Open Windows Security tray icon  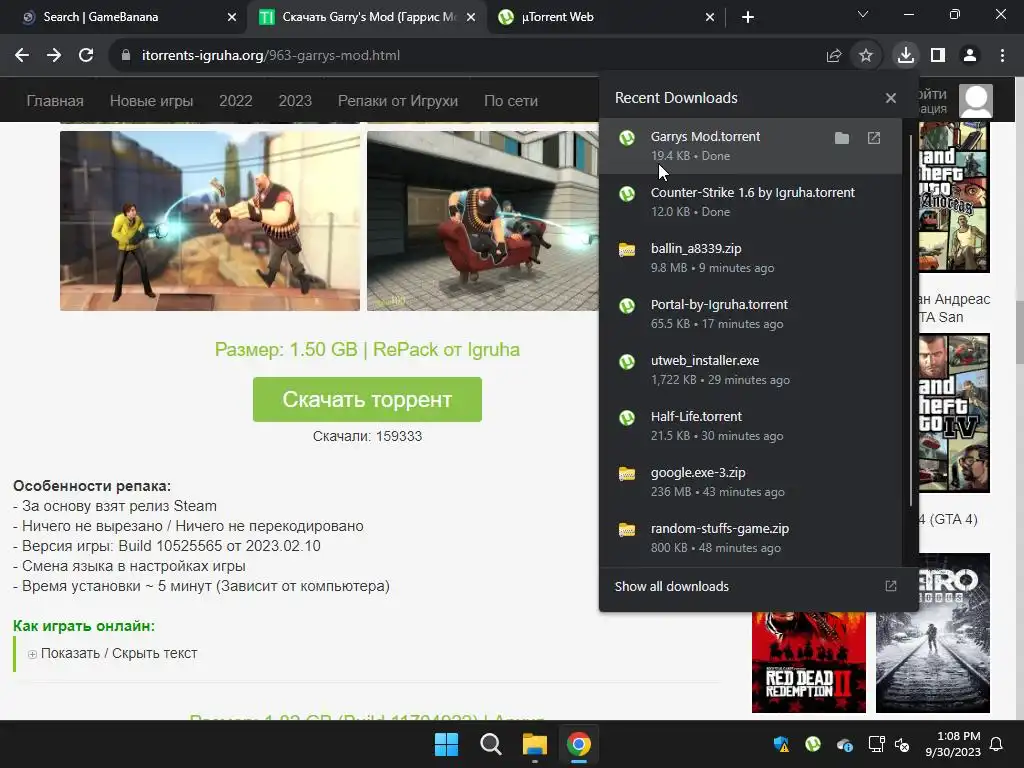click(781, 744)
